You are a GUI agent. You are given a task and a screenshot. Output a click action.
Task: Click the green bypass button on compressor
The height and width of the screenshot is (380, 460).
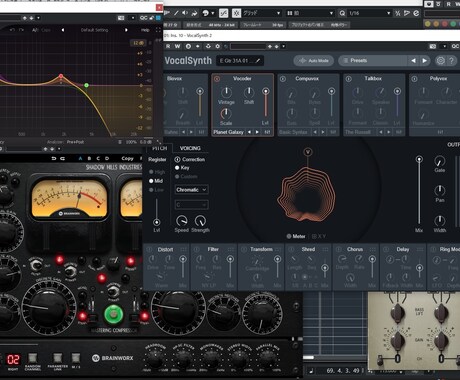114,315
